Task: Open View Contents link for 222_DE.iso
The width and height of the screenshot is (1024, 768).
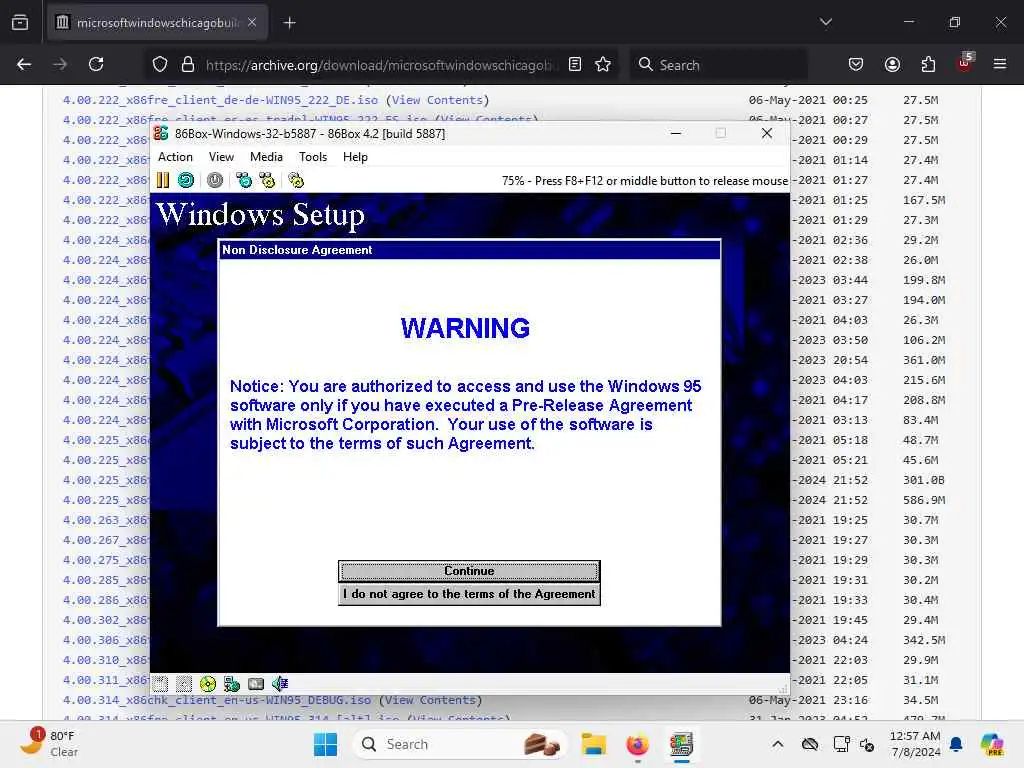Action: coord(438,100)
